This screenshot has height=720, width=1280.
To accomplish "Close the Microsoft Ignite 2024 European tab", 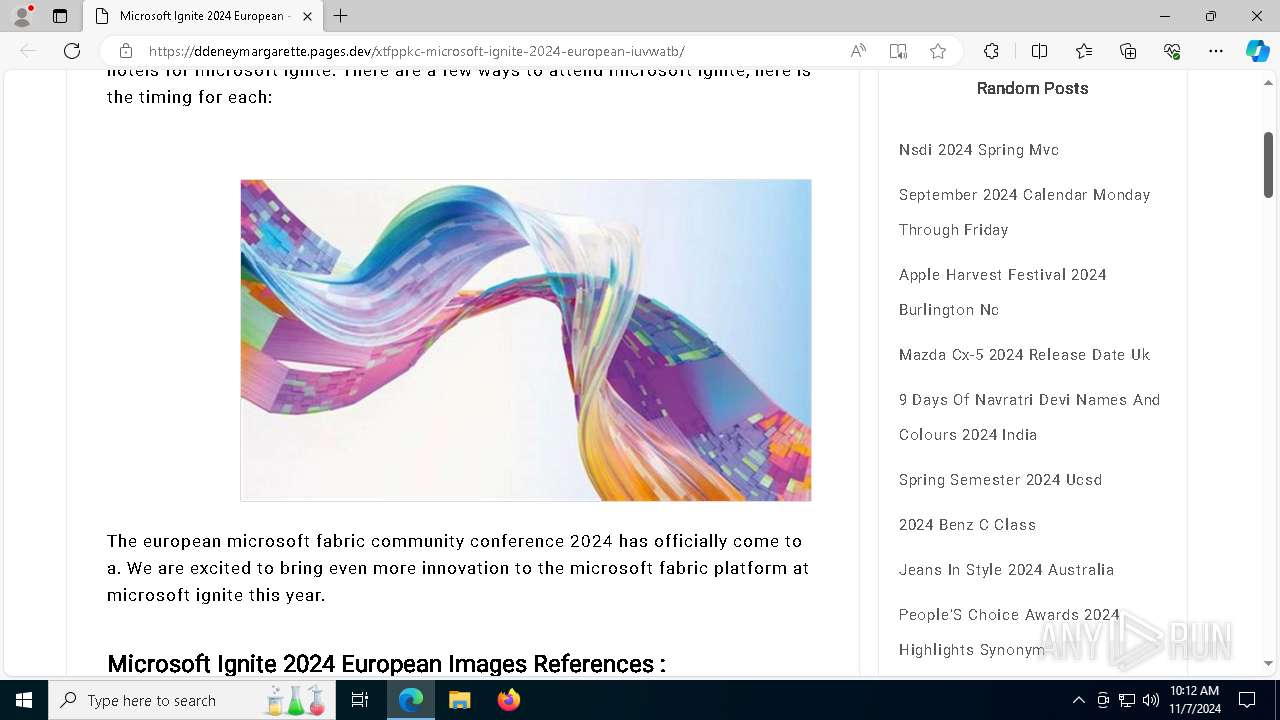I will (x=307, y=16).
